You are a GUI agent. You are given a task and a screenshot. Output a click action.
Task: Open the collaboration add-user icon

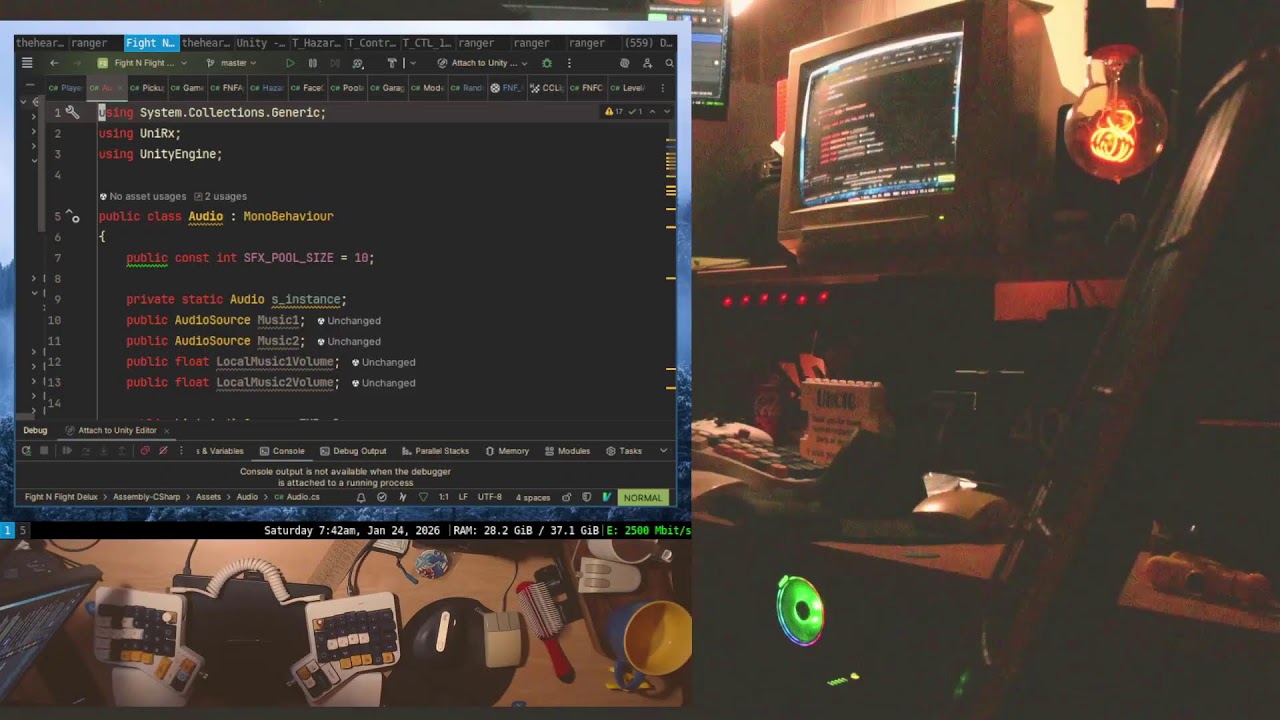coord(647,63)
